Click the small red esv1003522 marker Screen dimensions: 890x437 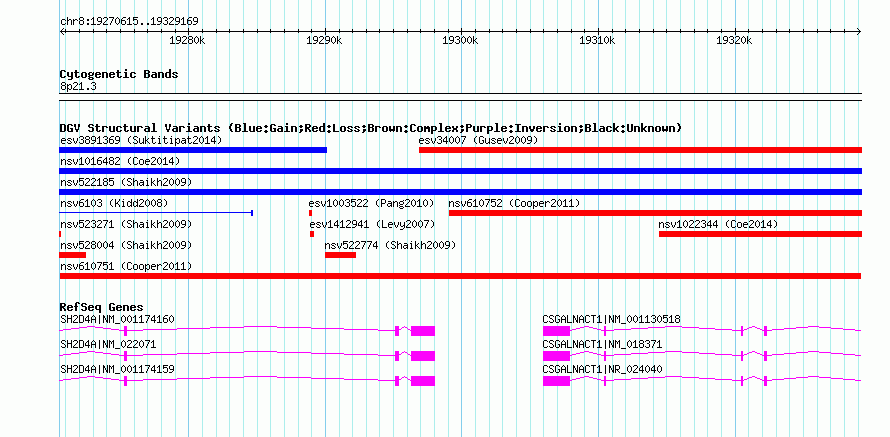point(310,213)
